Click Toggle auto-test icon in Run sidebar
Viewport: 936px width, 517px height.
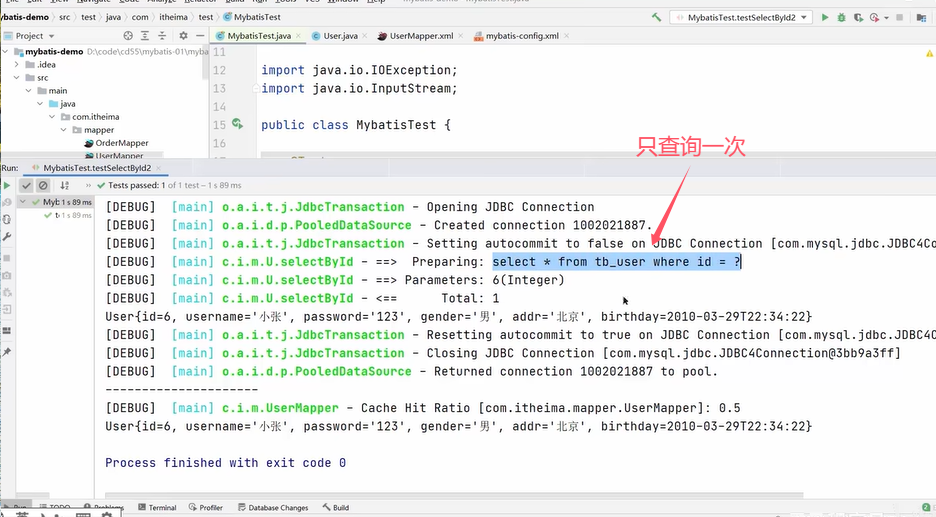click(x=7, y=219)
